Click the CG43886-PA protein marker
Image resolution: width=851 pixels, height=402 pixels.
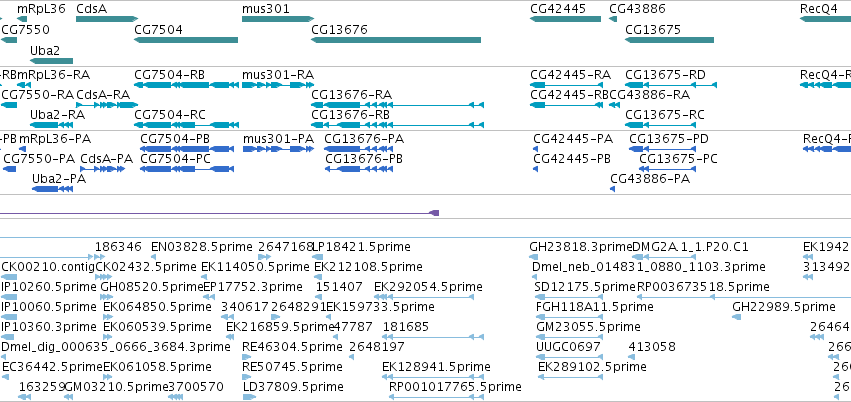click(x=613, y=189)
